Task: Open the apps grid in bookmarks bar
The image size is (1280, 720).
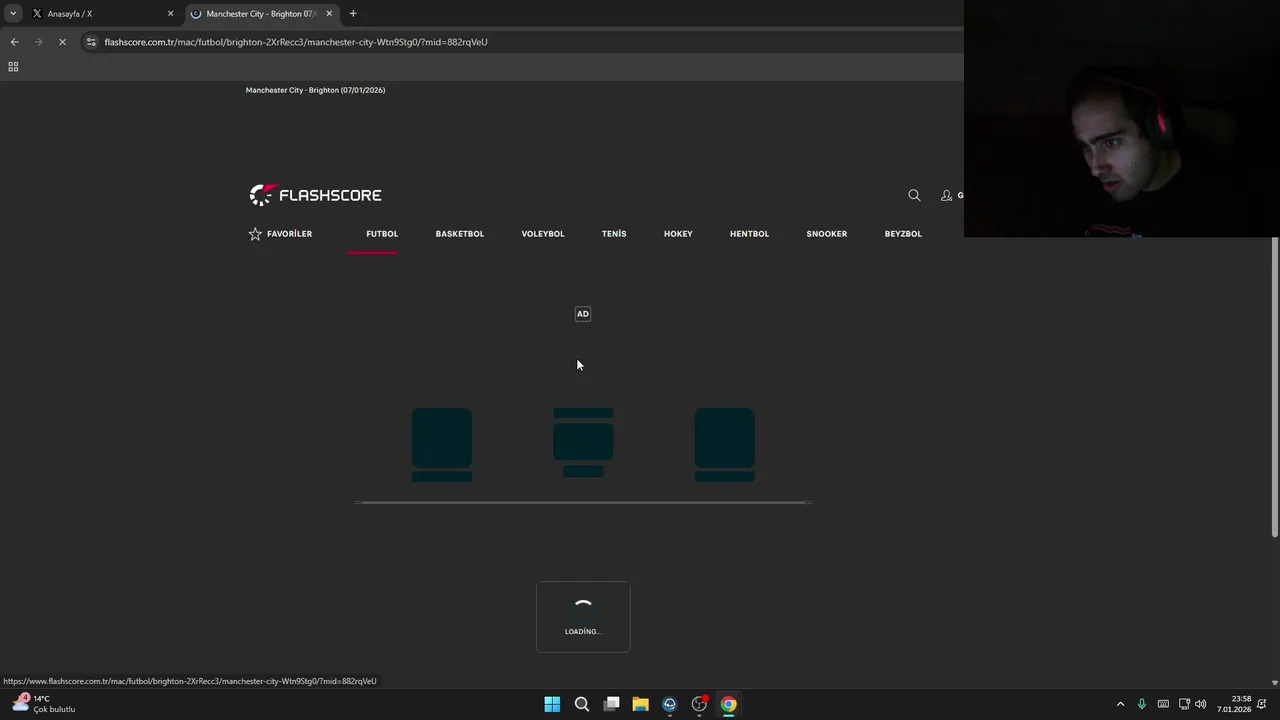Action: 13,67
